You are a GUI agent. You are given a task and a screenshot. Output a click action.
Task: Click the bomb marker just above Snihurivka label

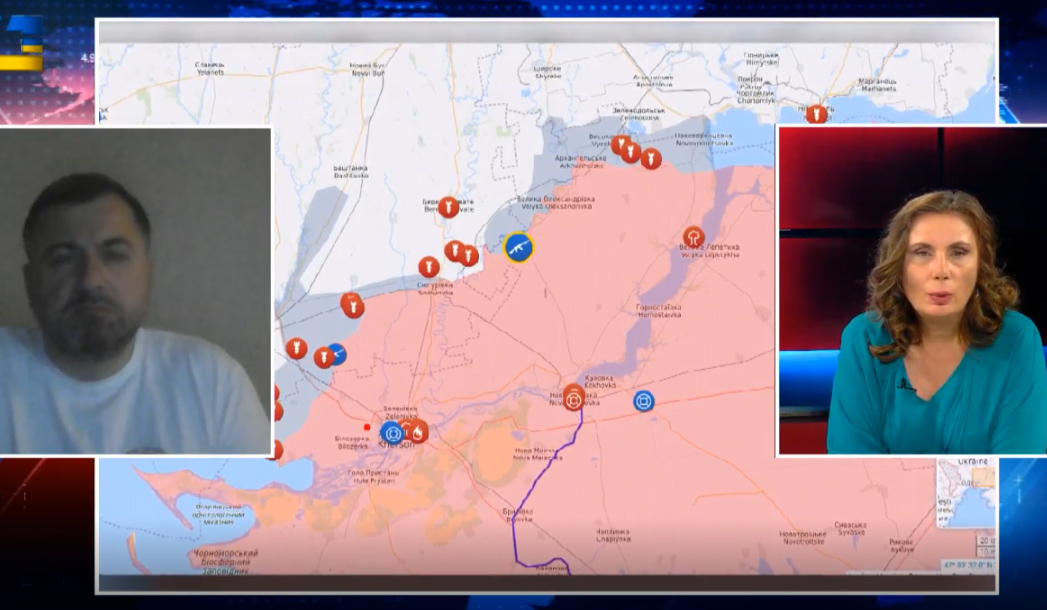pos(429,267)
